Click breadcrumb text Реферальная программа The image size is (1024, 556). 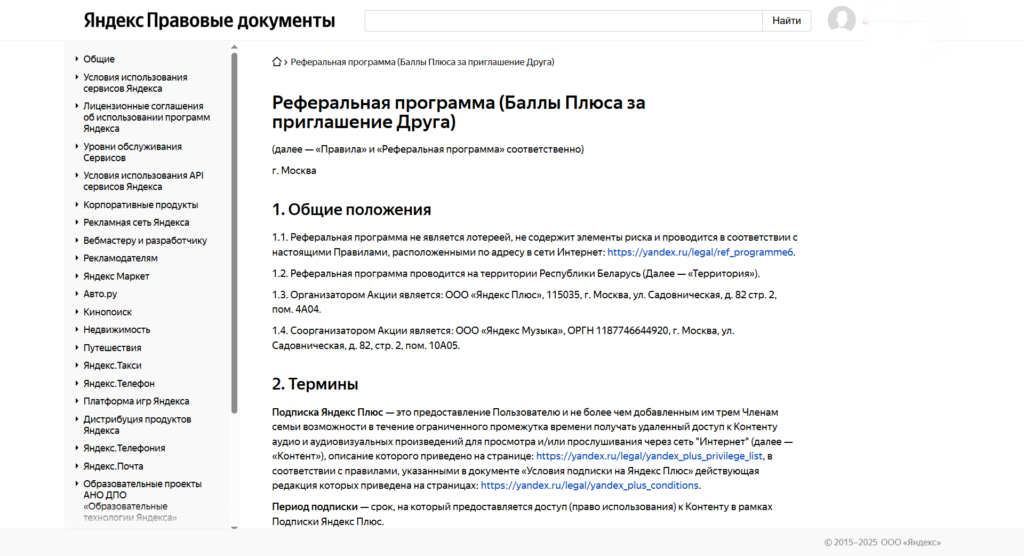click(x=423, y=62)
